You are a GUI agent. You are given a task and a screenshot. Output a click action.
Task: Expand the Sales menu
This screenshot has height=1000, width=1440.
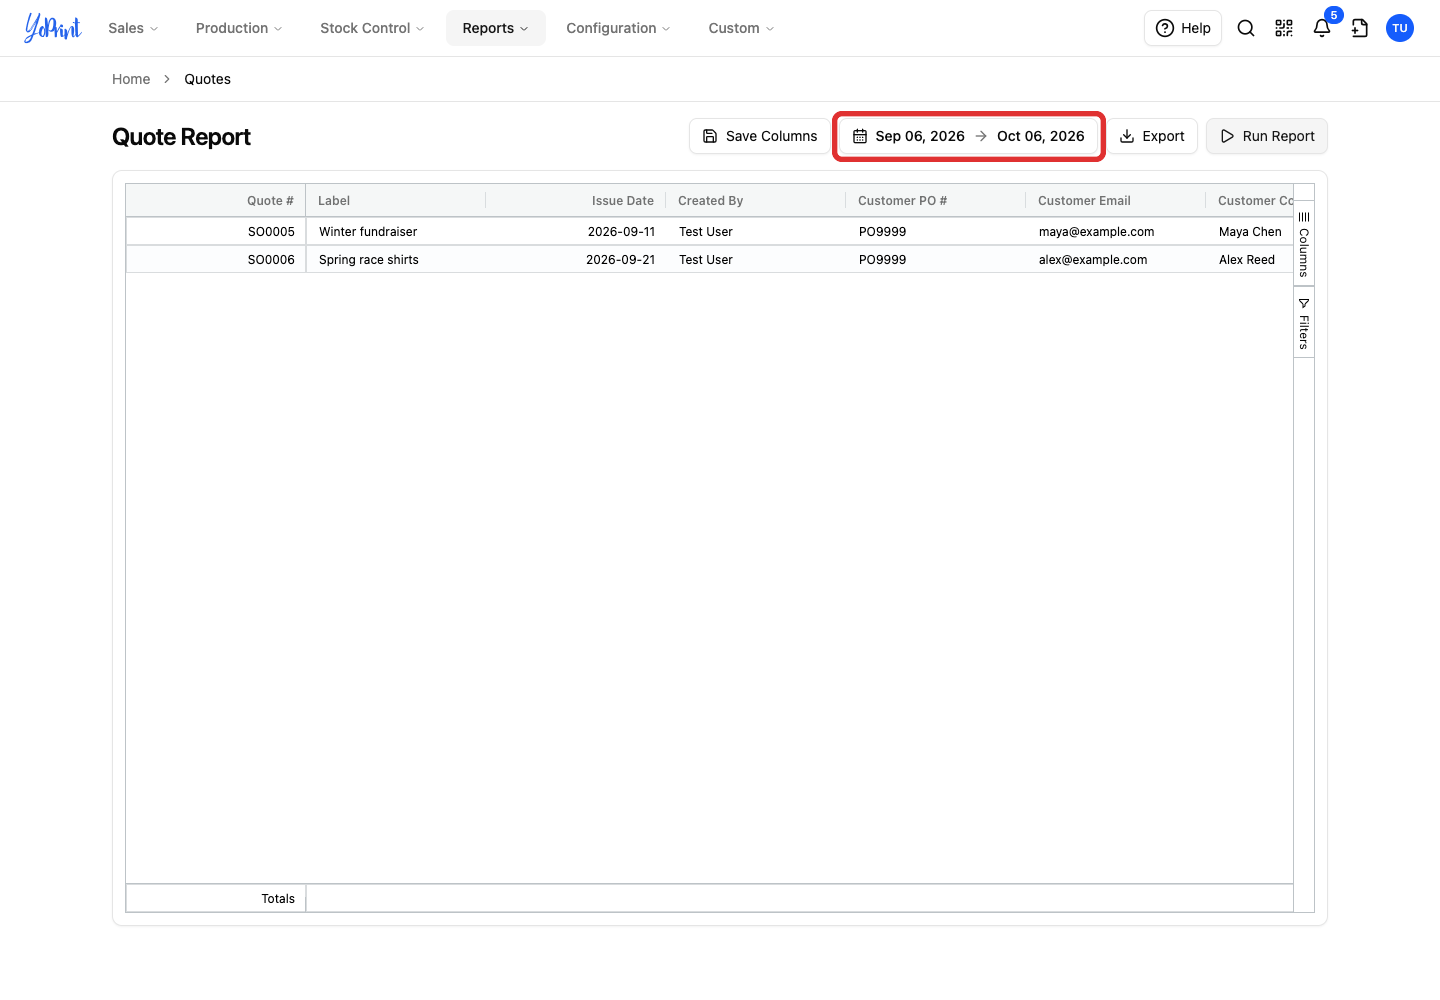point(133,28)
